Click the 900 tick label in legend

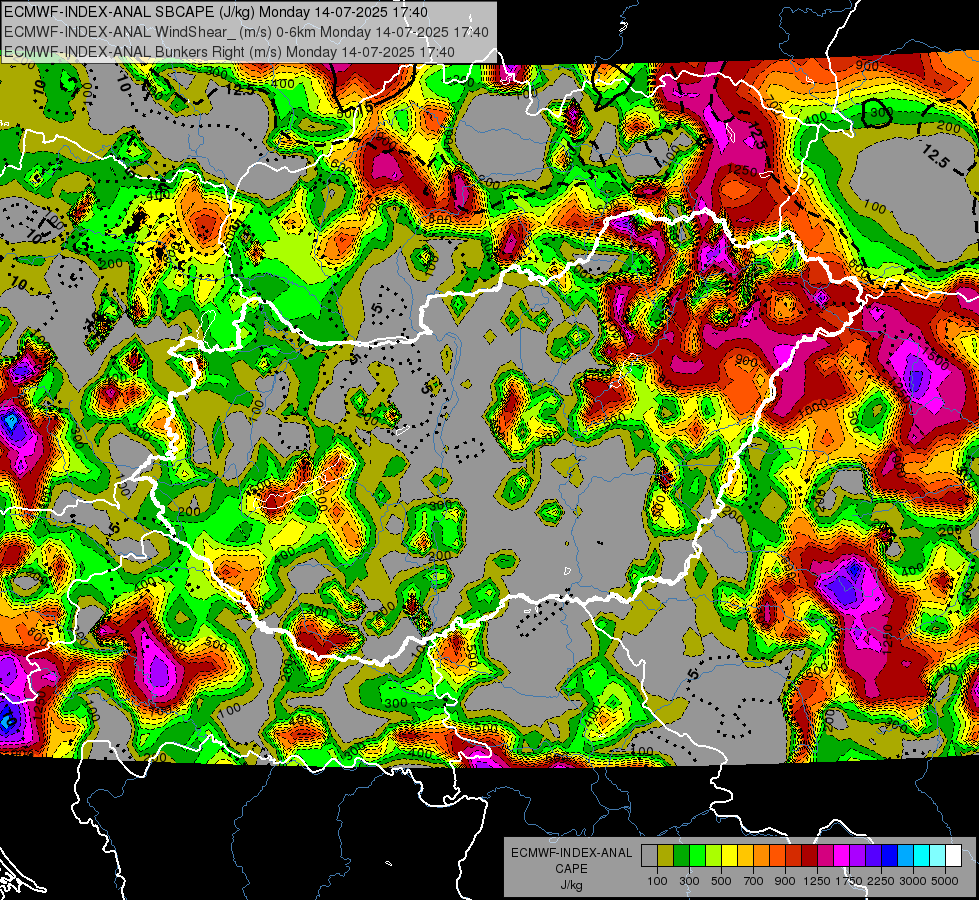coord(785,881)
